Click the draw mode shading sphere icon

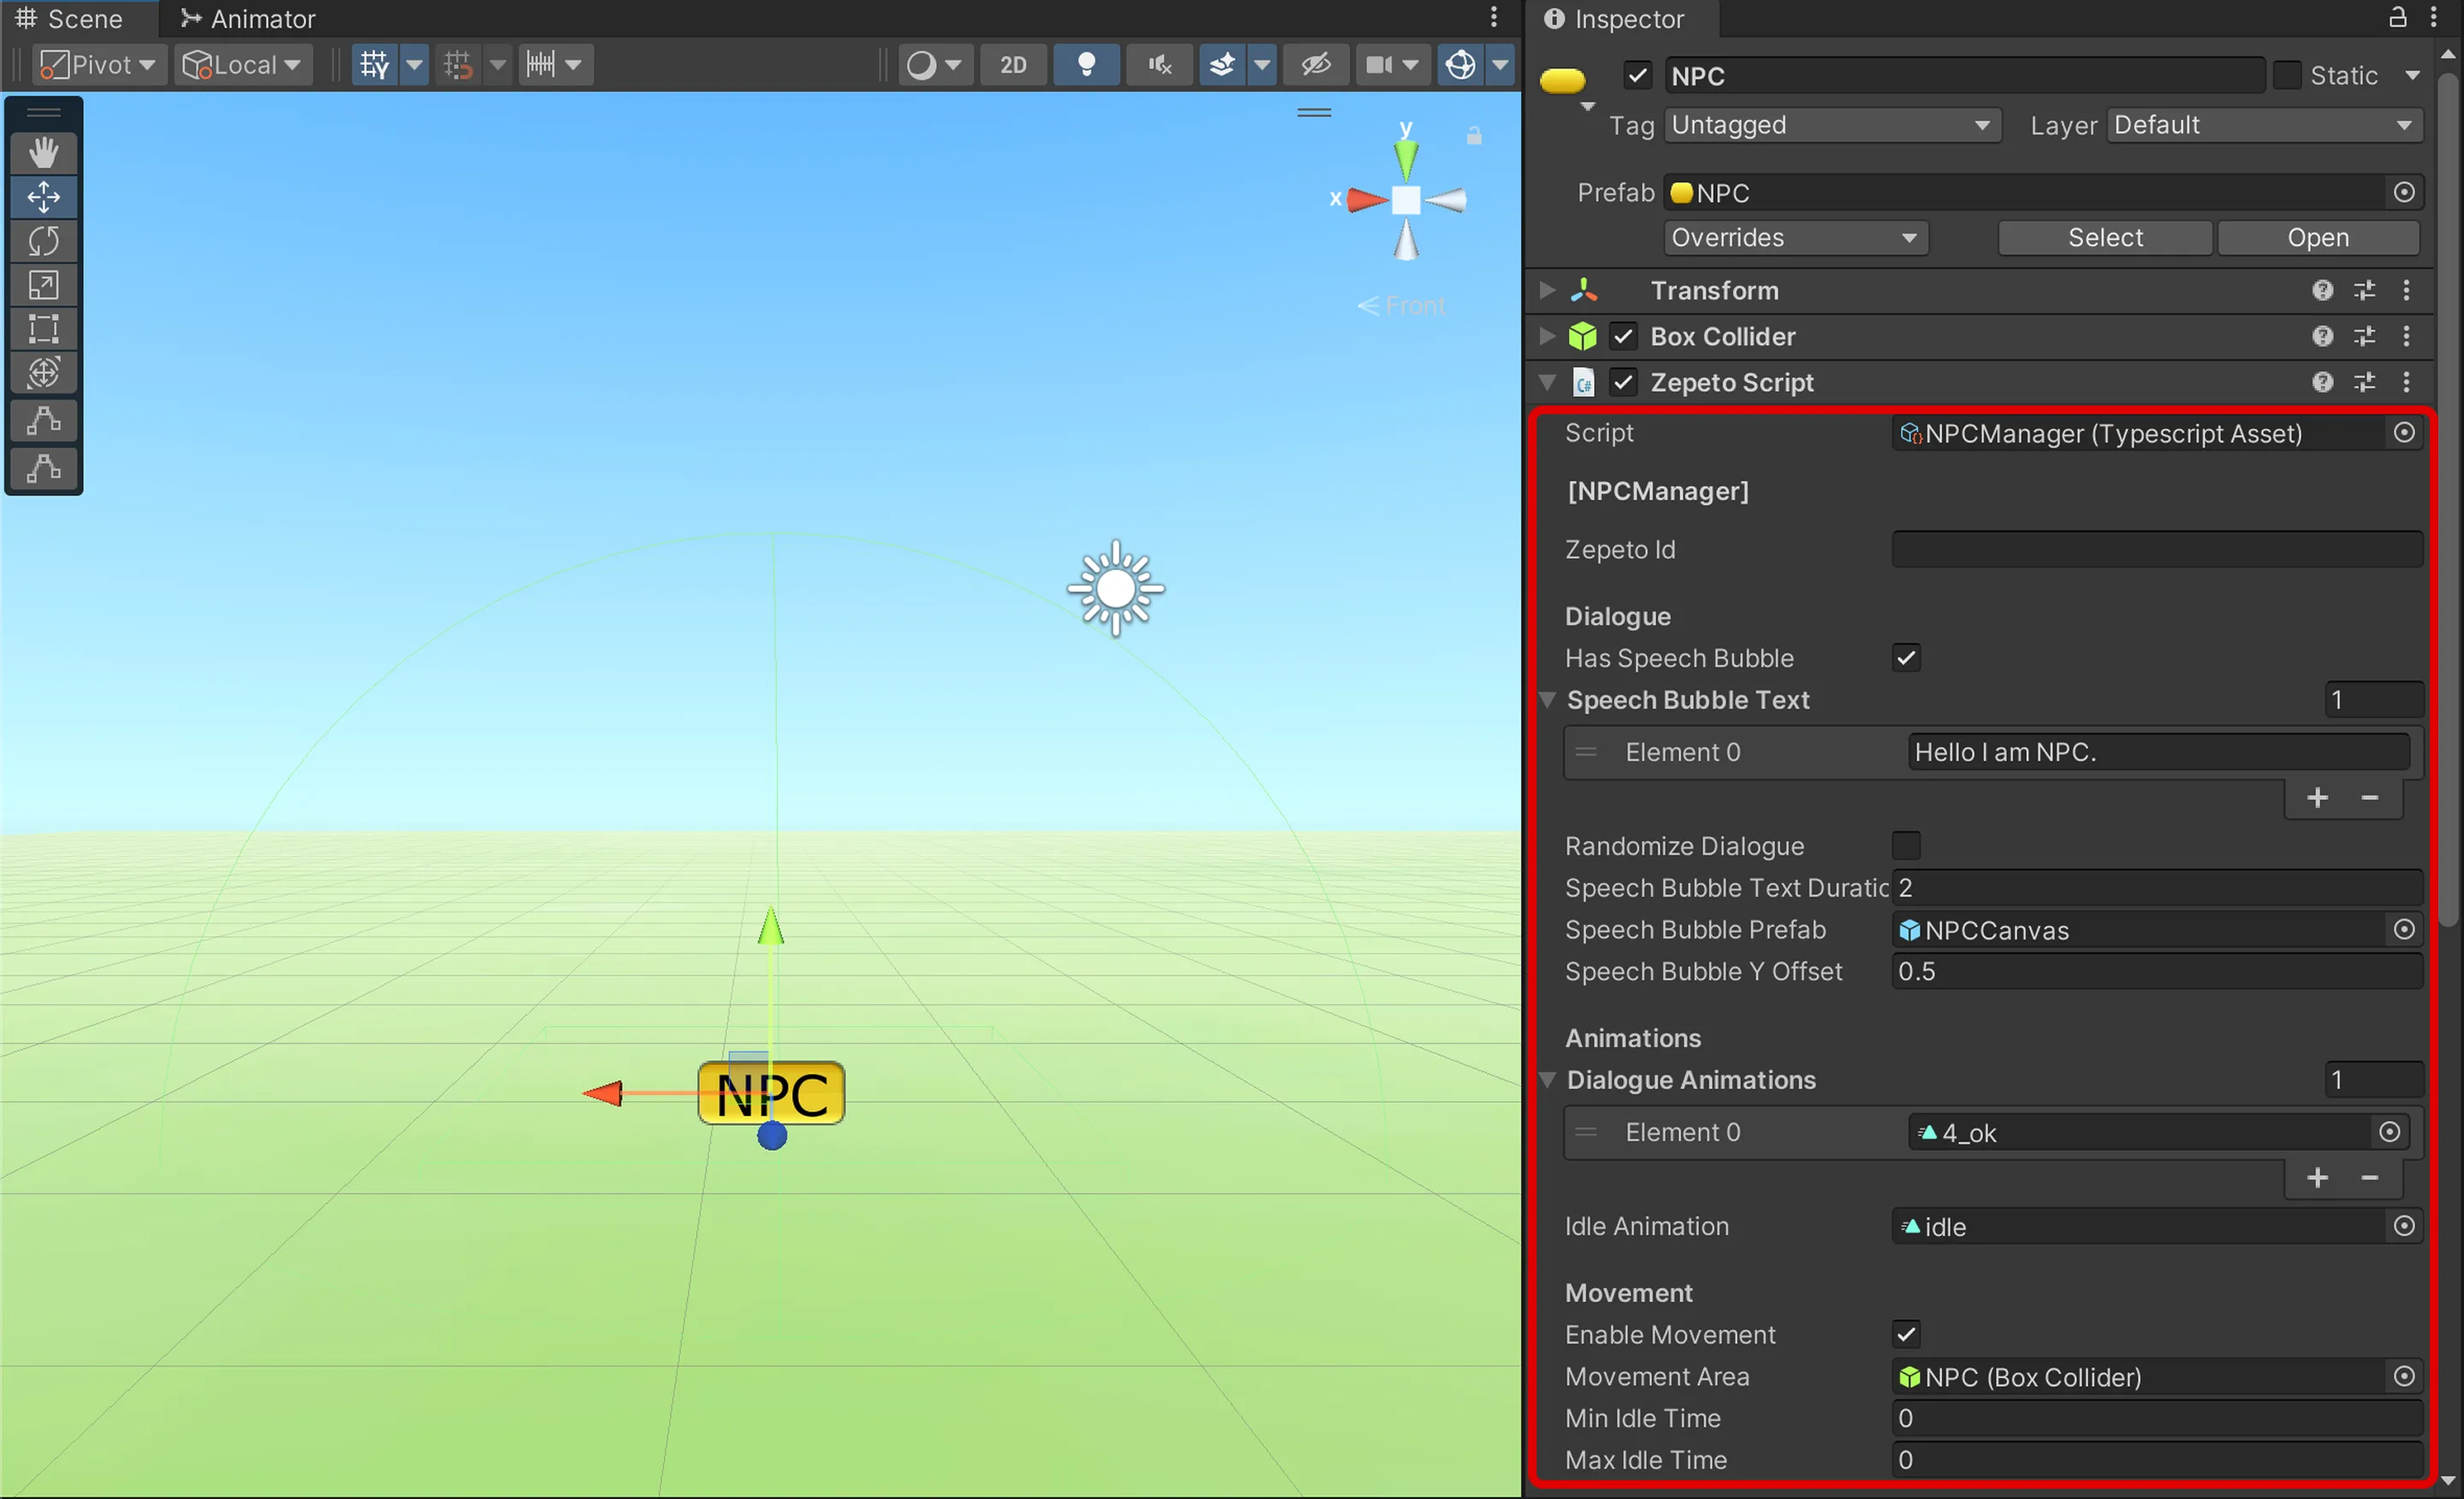(x=921, y=65)
